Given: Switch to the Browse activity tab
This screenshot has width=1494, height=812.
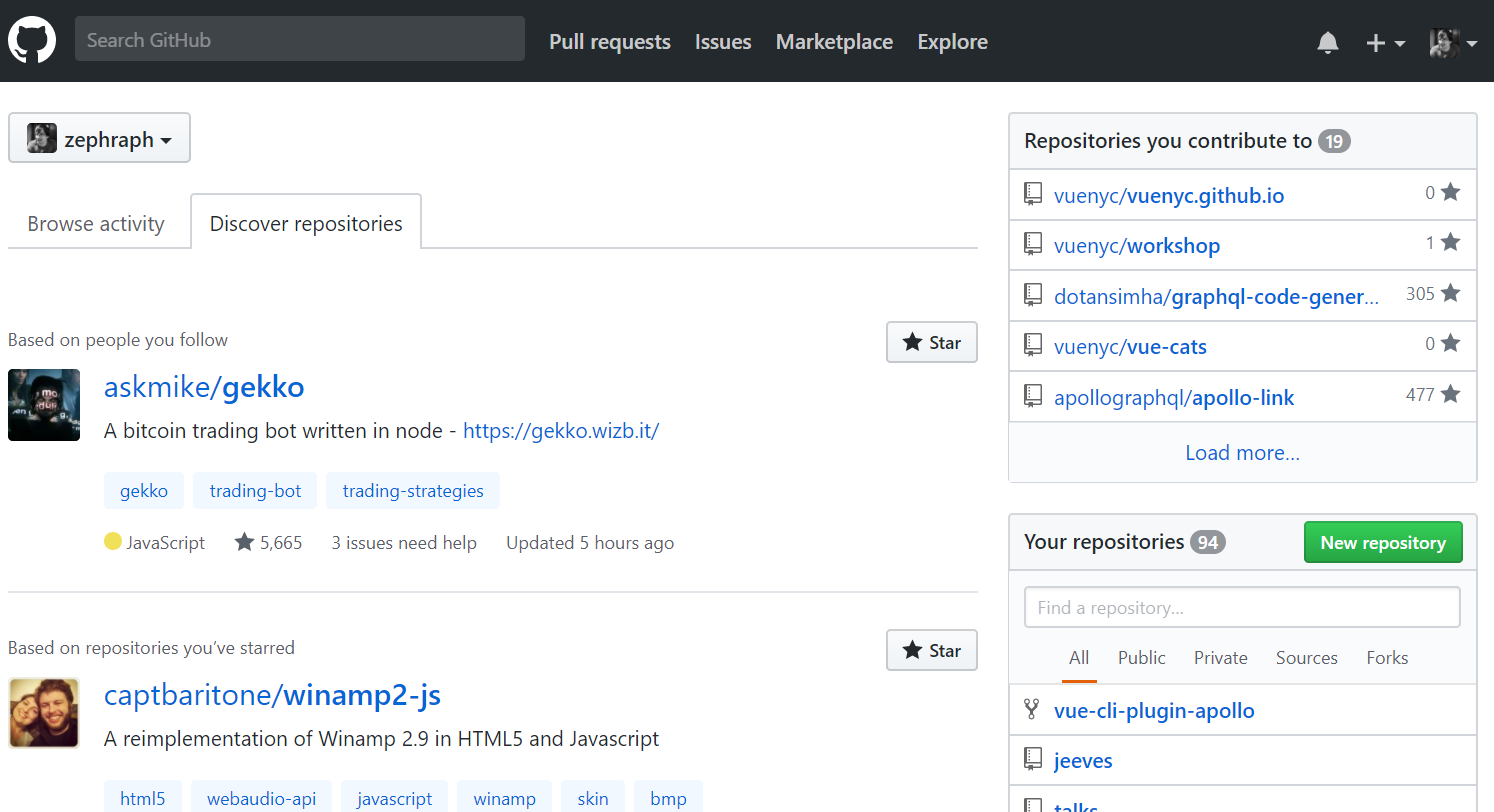Looking at the screenshot, I should pyautogui.click(x=96, y=223).
